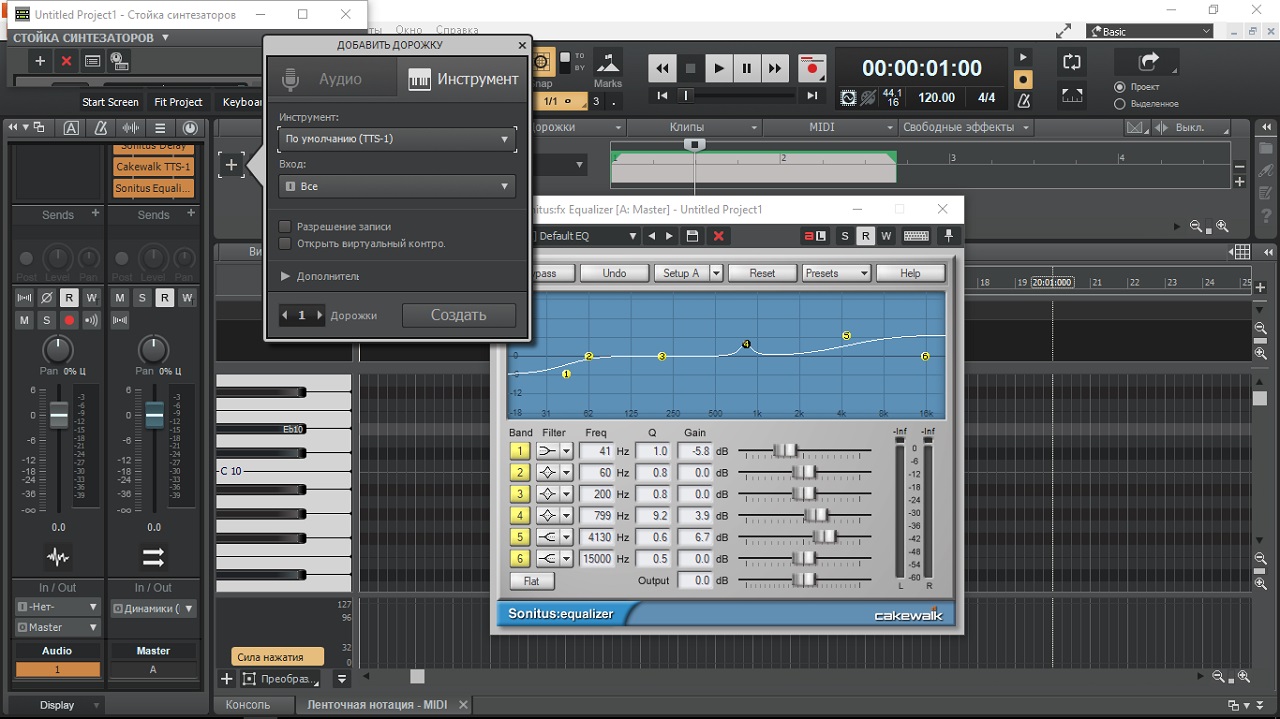Click the red X delete synth icon
Viewport: 1280px width, 719px height.
[67, 61]
